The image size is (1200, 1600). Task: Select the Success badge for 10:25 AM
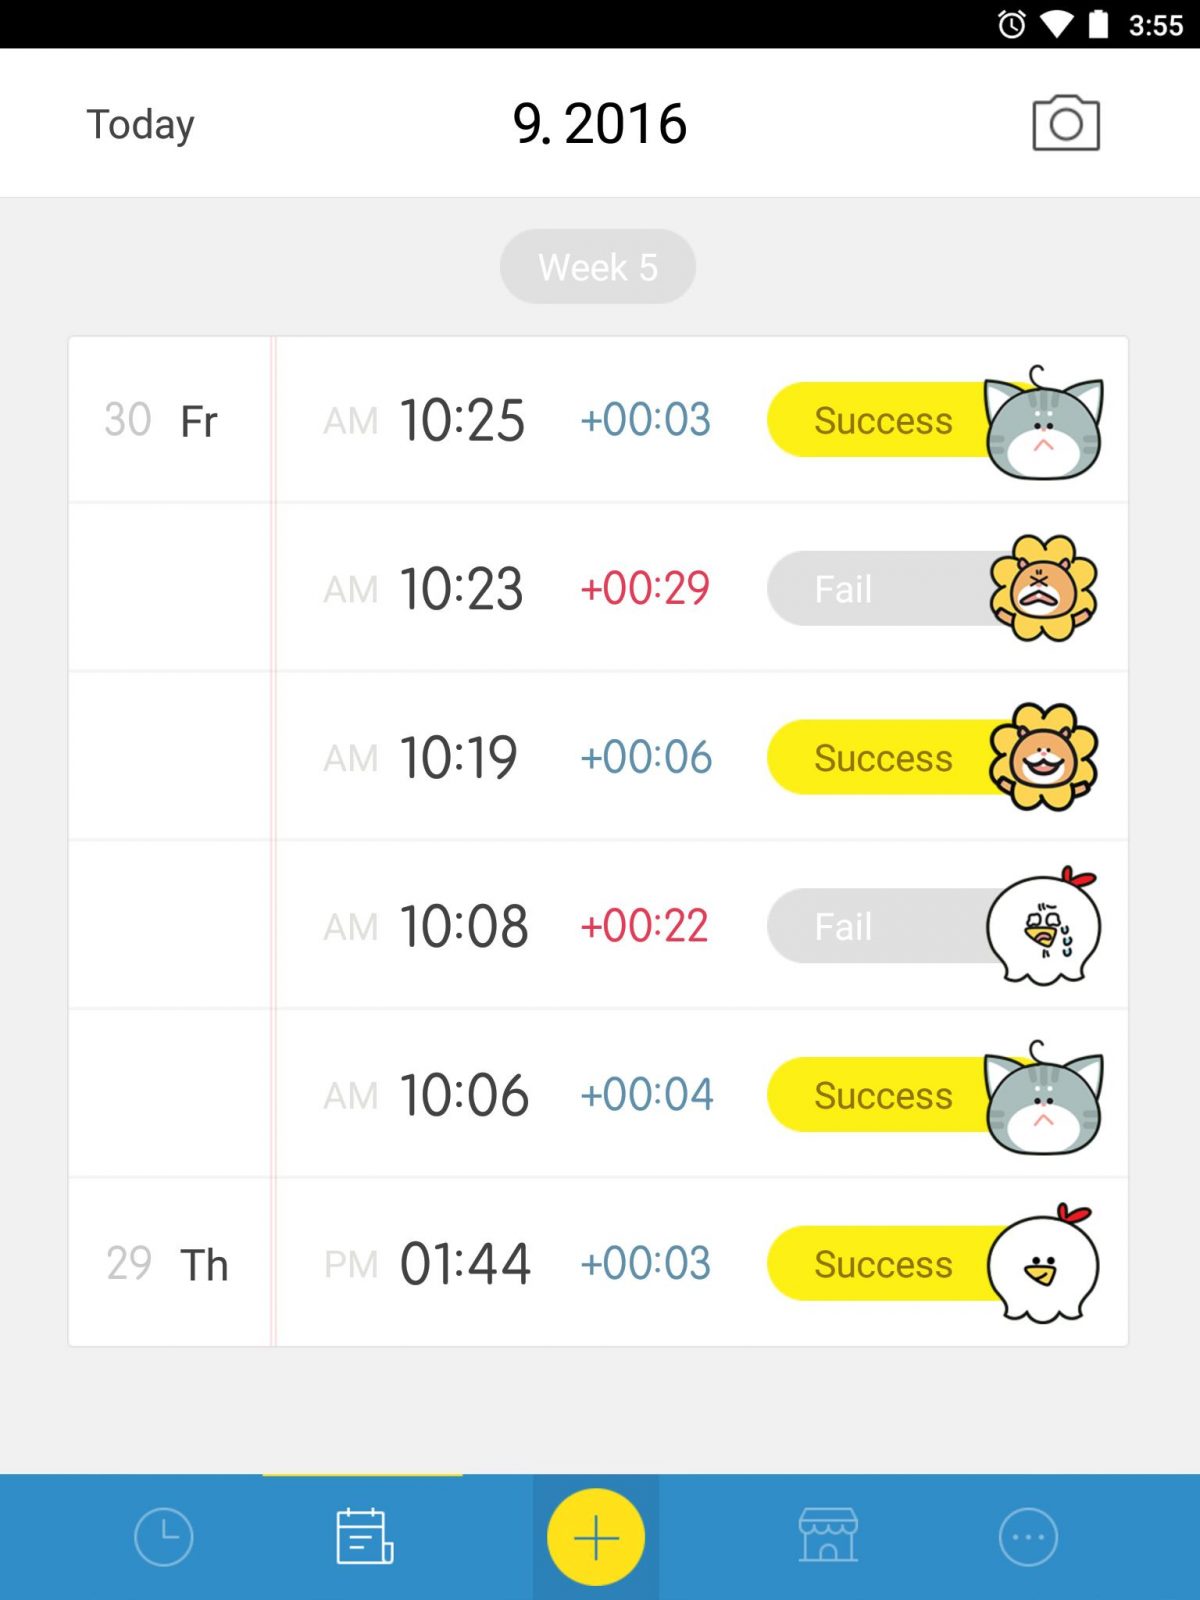click(x=882, y=420)
